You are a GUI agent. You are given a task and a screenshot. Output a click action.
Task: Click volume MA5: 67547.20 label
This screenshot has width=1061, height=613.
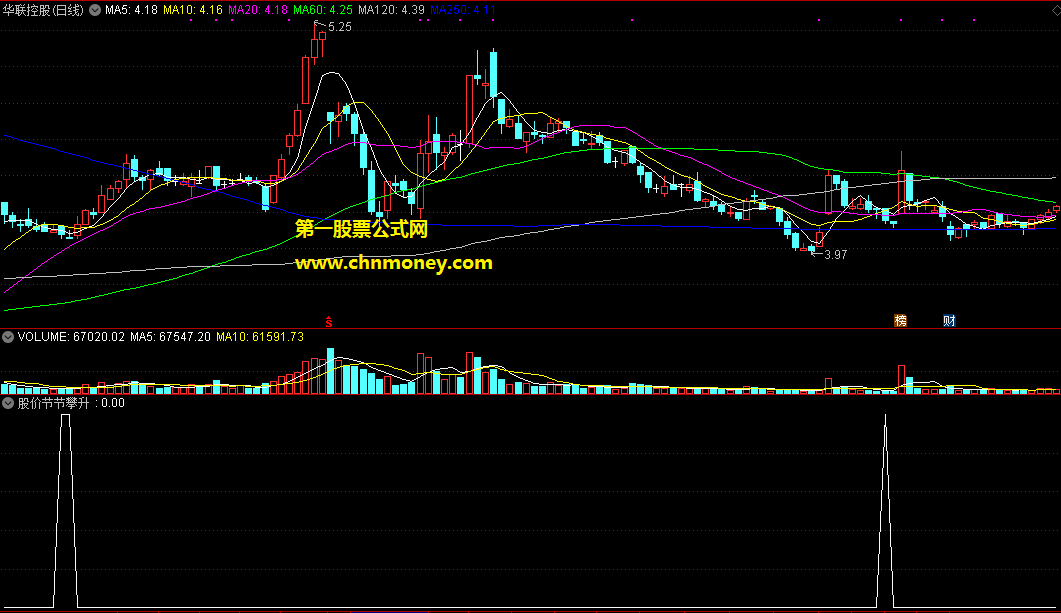[x=171, y=337]
